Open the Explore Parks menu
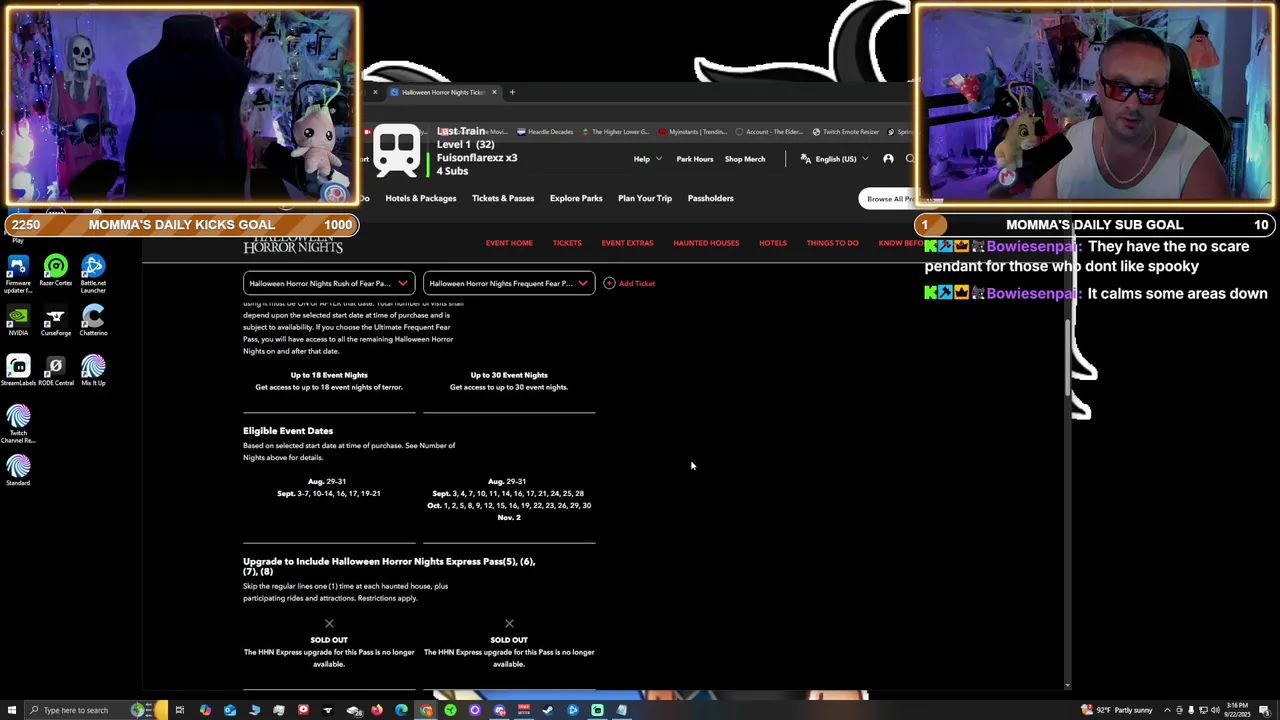The height and width of the screenshot is (720, 1280). (x=576, y=198)
